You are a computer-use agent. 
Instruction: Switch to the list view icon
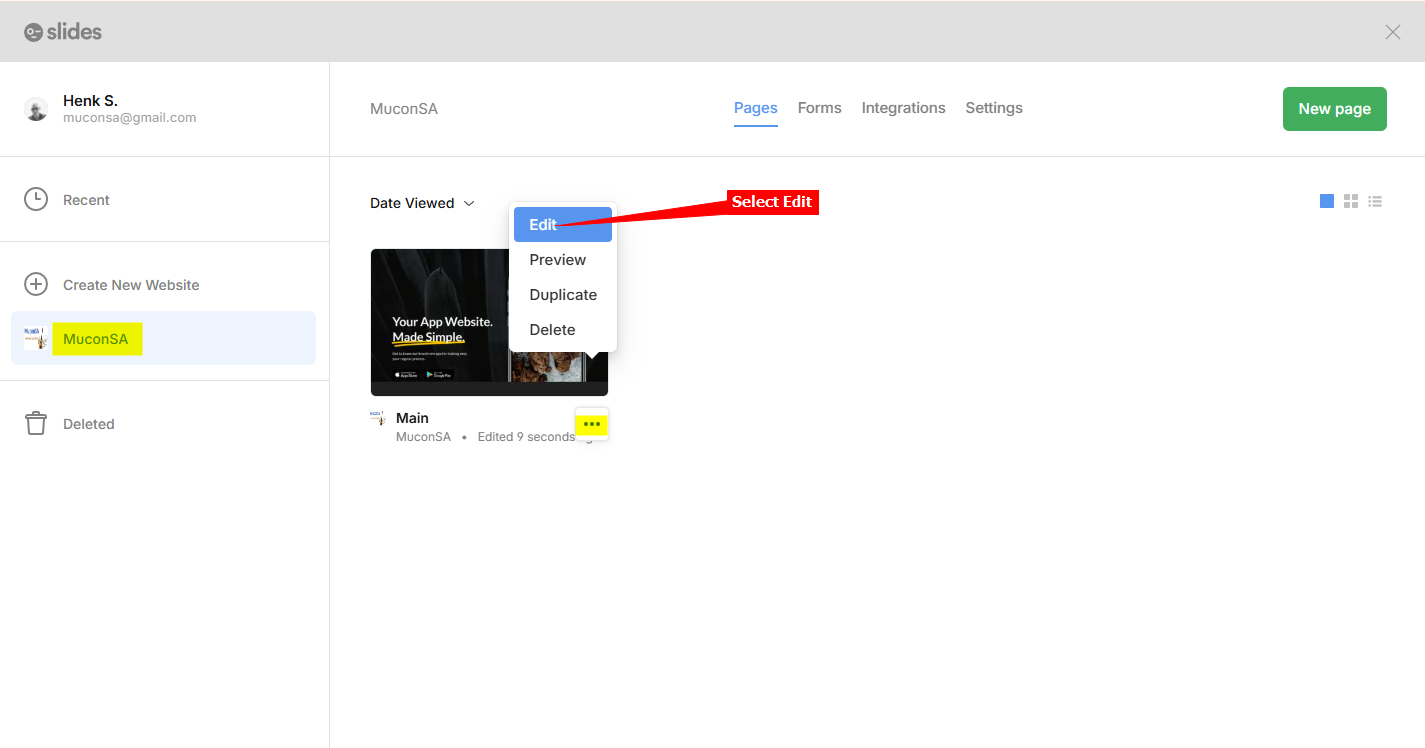1374,200
